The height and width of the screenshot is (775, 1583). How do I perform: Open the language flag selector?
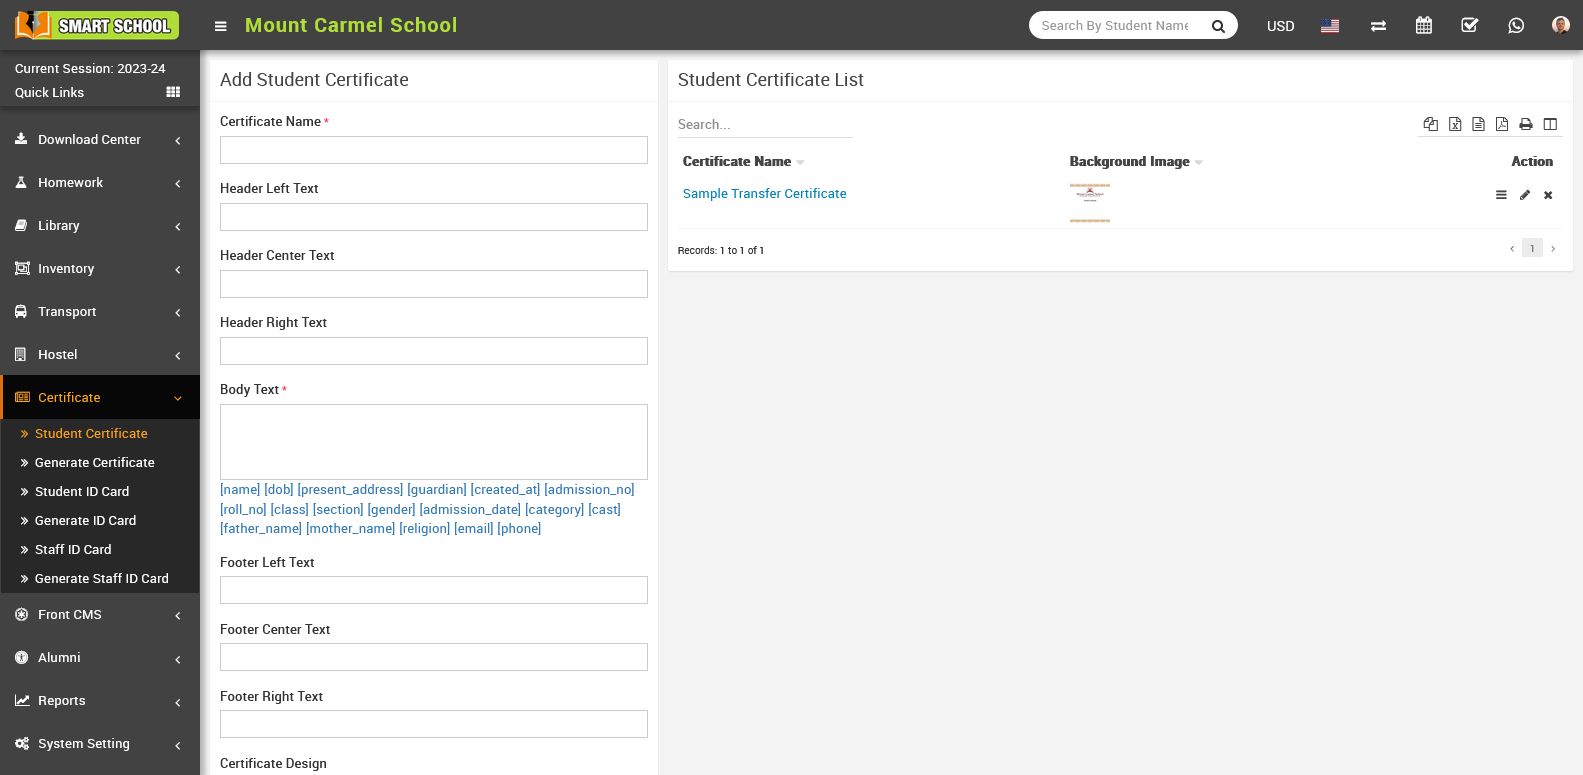(x=1330, y=26)
